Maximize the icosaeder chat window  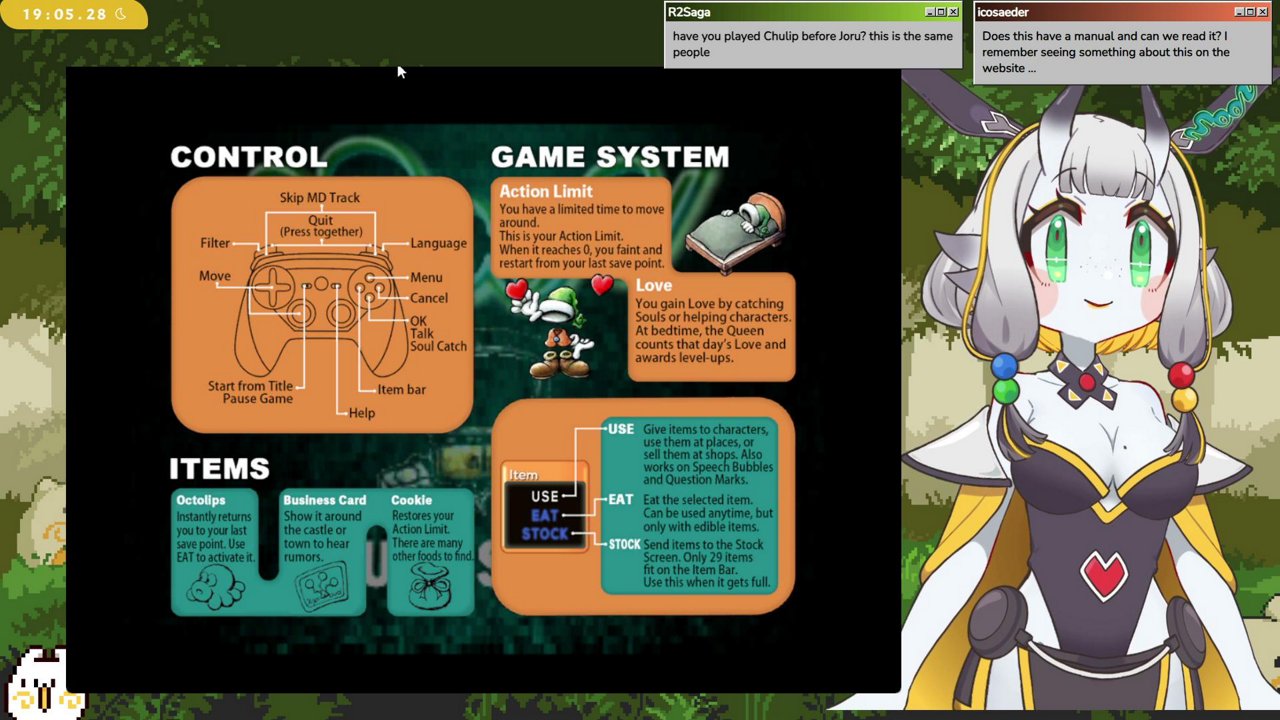(x=1250, y=12)
